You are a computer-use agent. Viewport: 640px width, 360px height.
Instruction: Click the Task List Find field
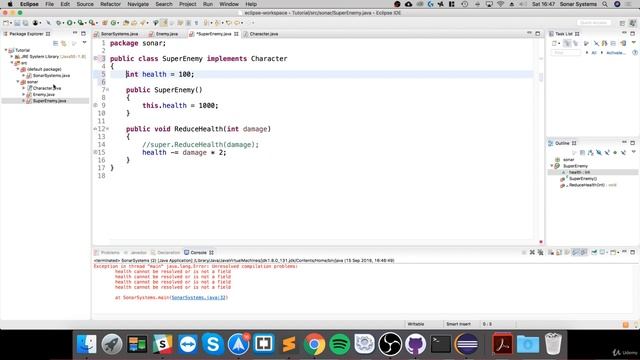[566, 53]
